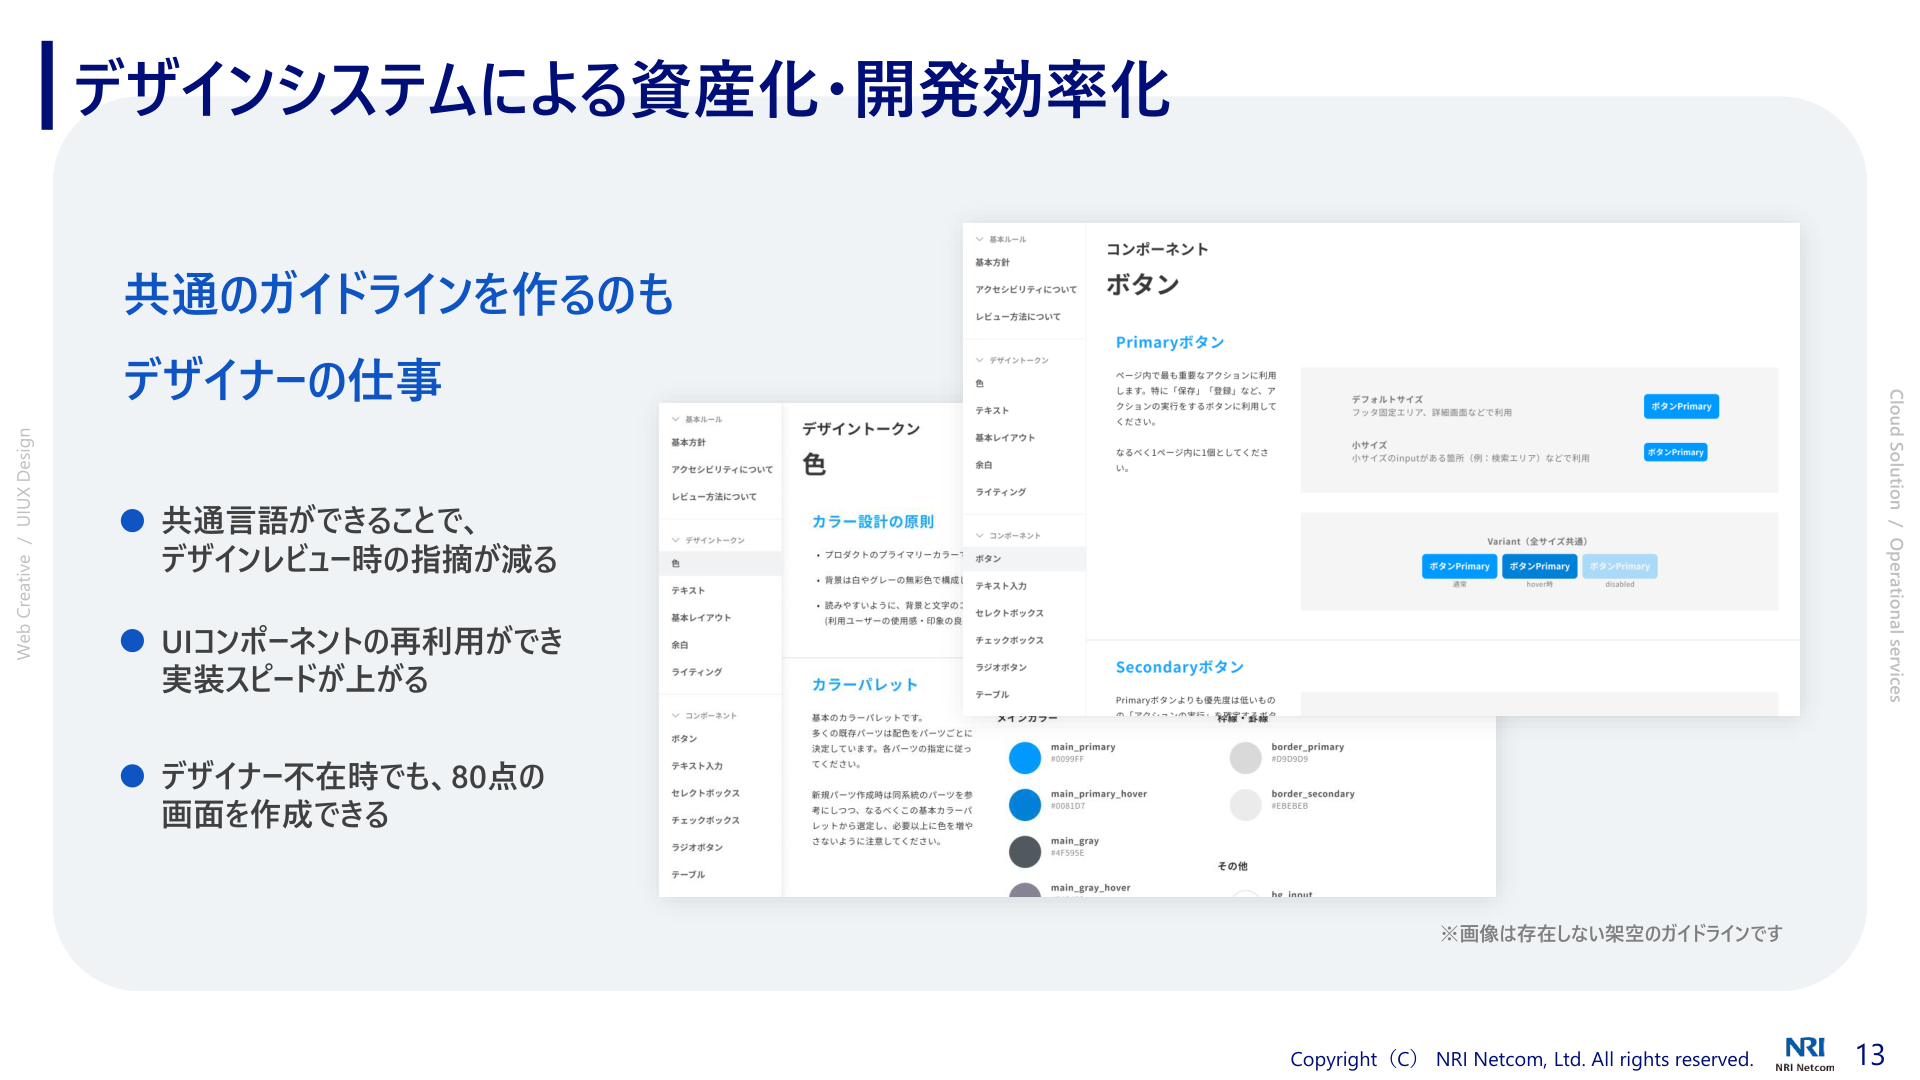Click the small-size ボタンPrimary button
The height and width of the screenshot is (1080, 1920).
tap(1675, 452)
